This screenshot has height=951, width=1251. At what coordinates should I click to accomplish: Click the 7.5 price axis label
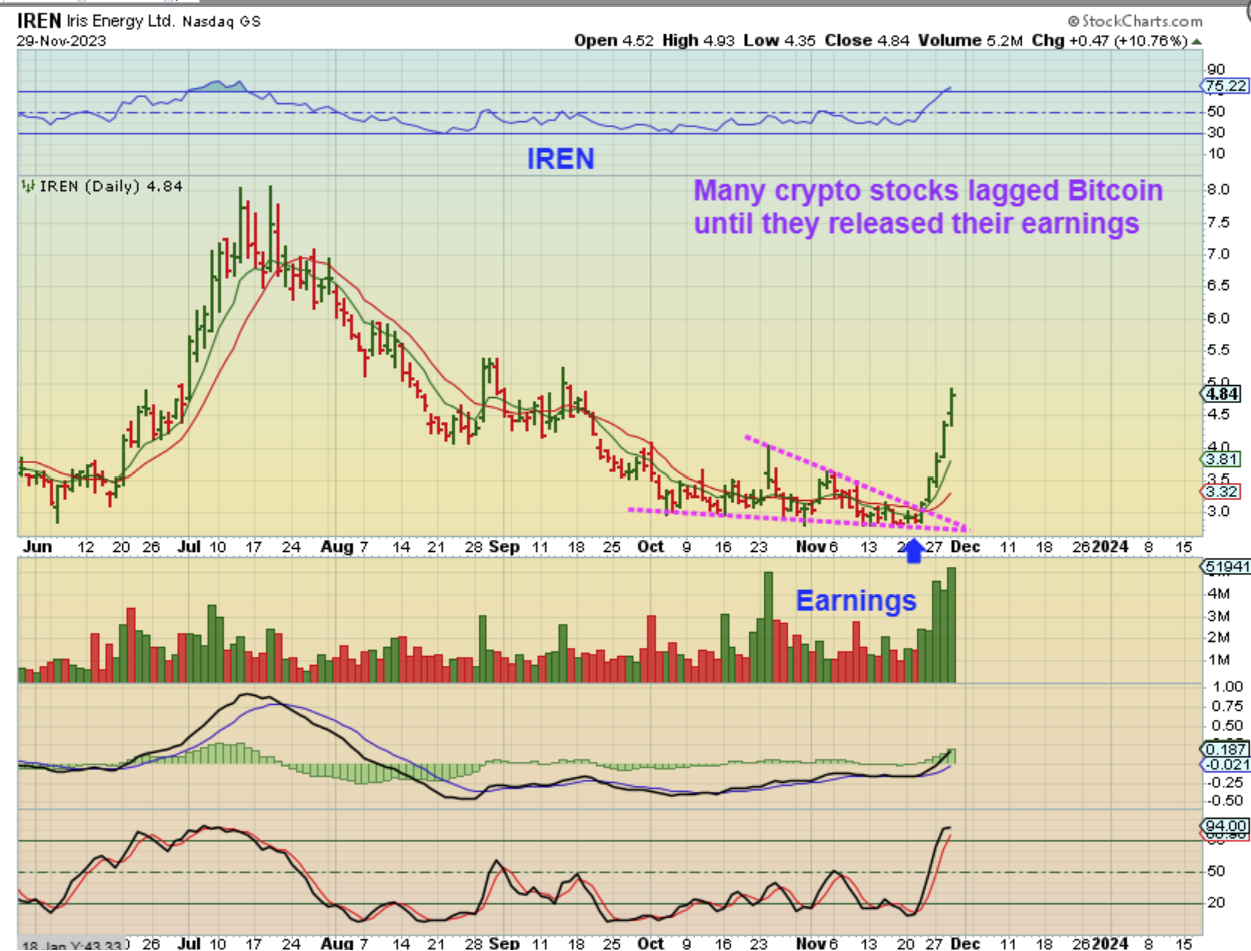point(1219,222)
